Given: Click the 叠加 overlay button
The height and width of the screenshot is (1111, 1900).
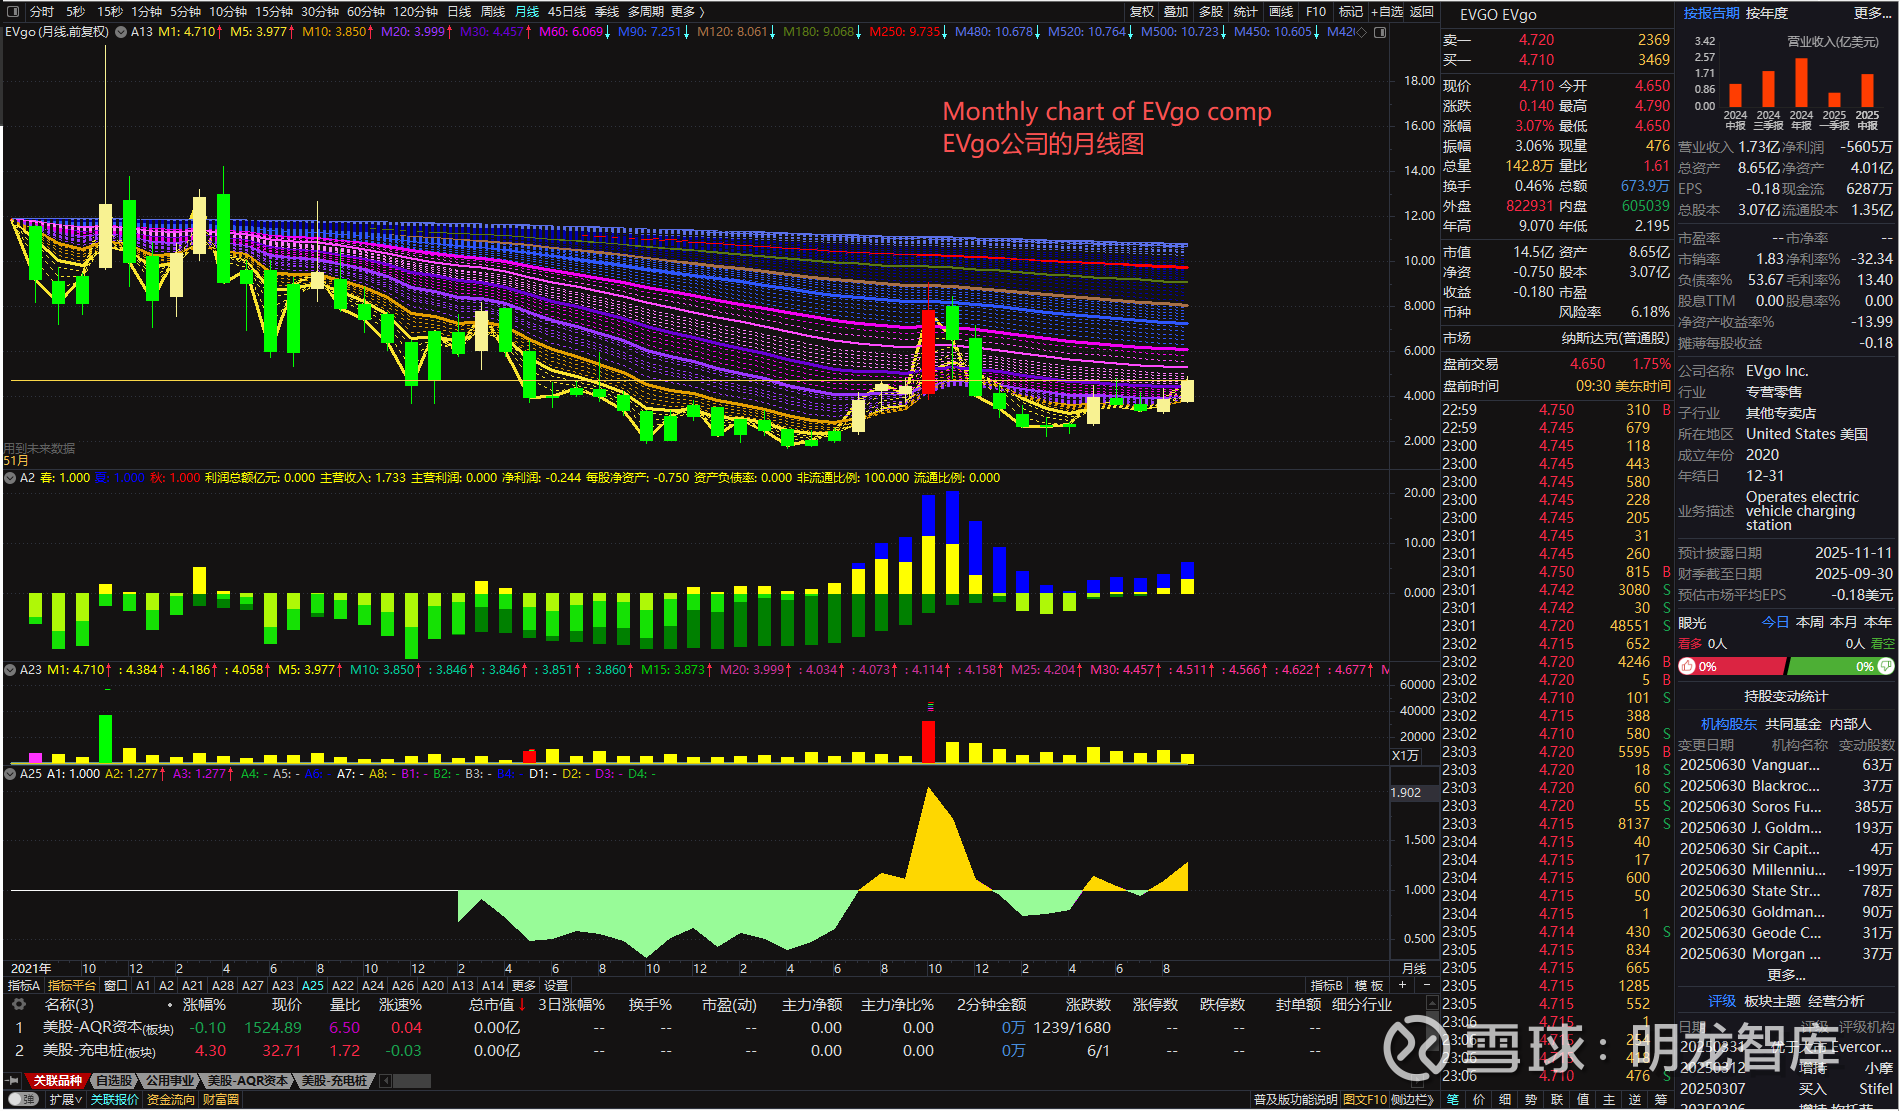Looking at the screenshot, I should point(1176,12).
